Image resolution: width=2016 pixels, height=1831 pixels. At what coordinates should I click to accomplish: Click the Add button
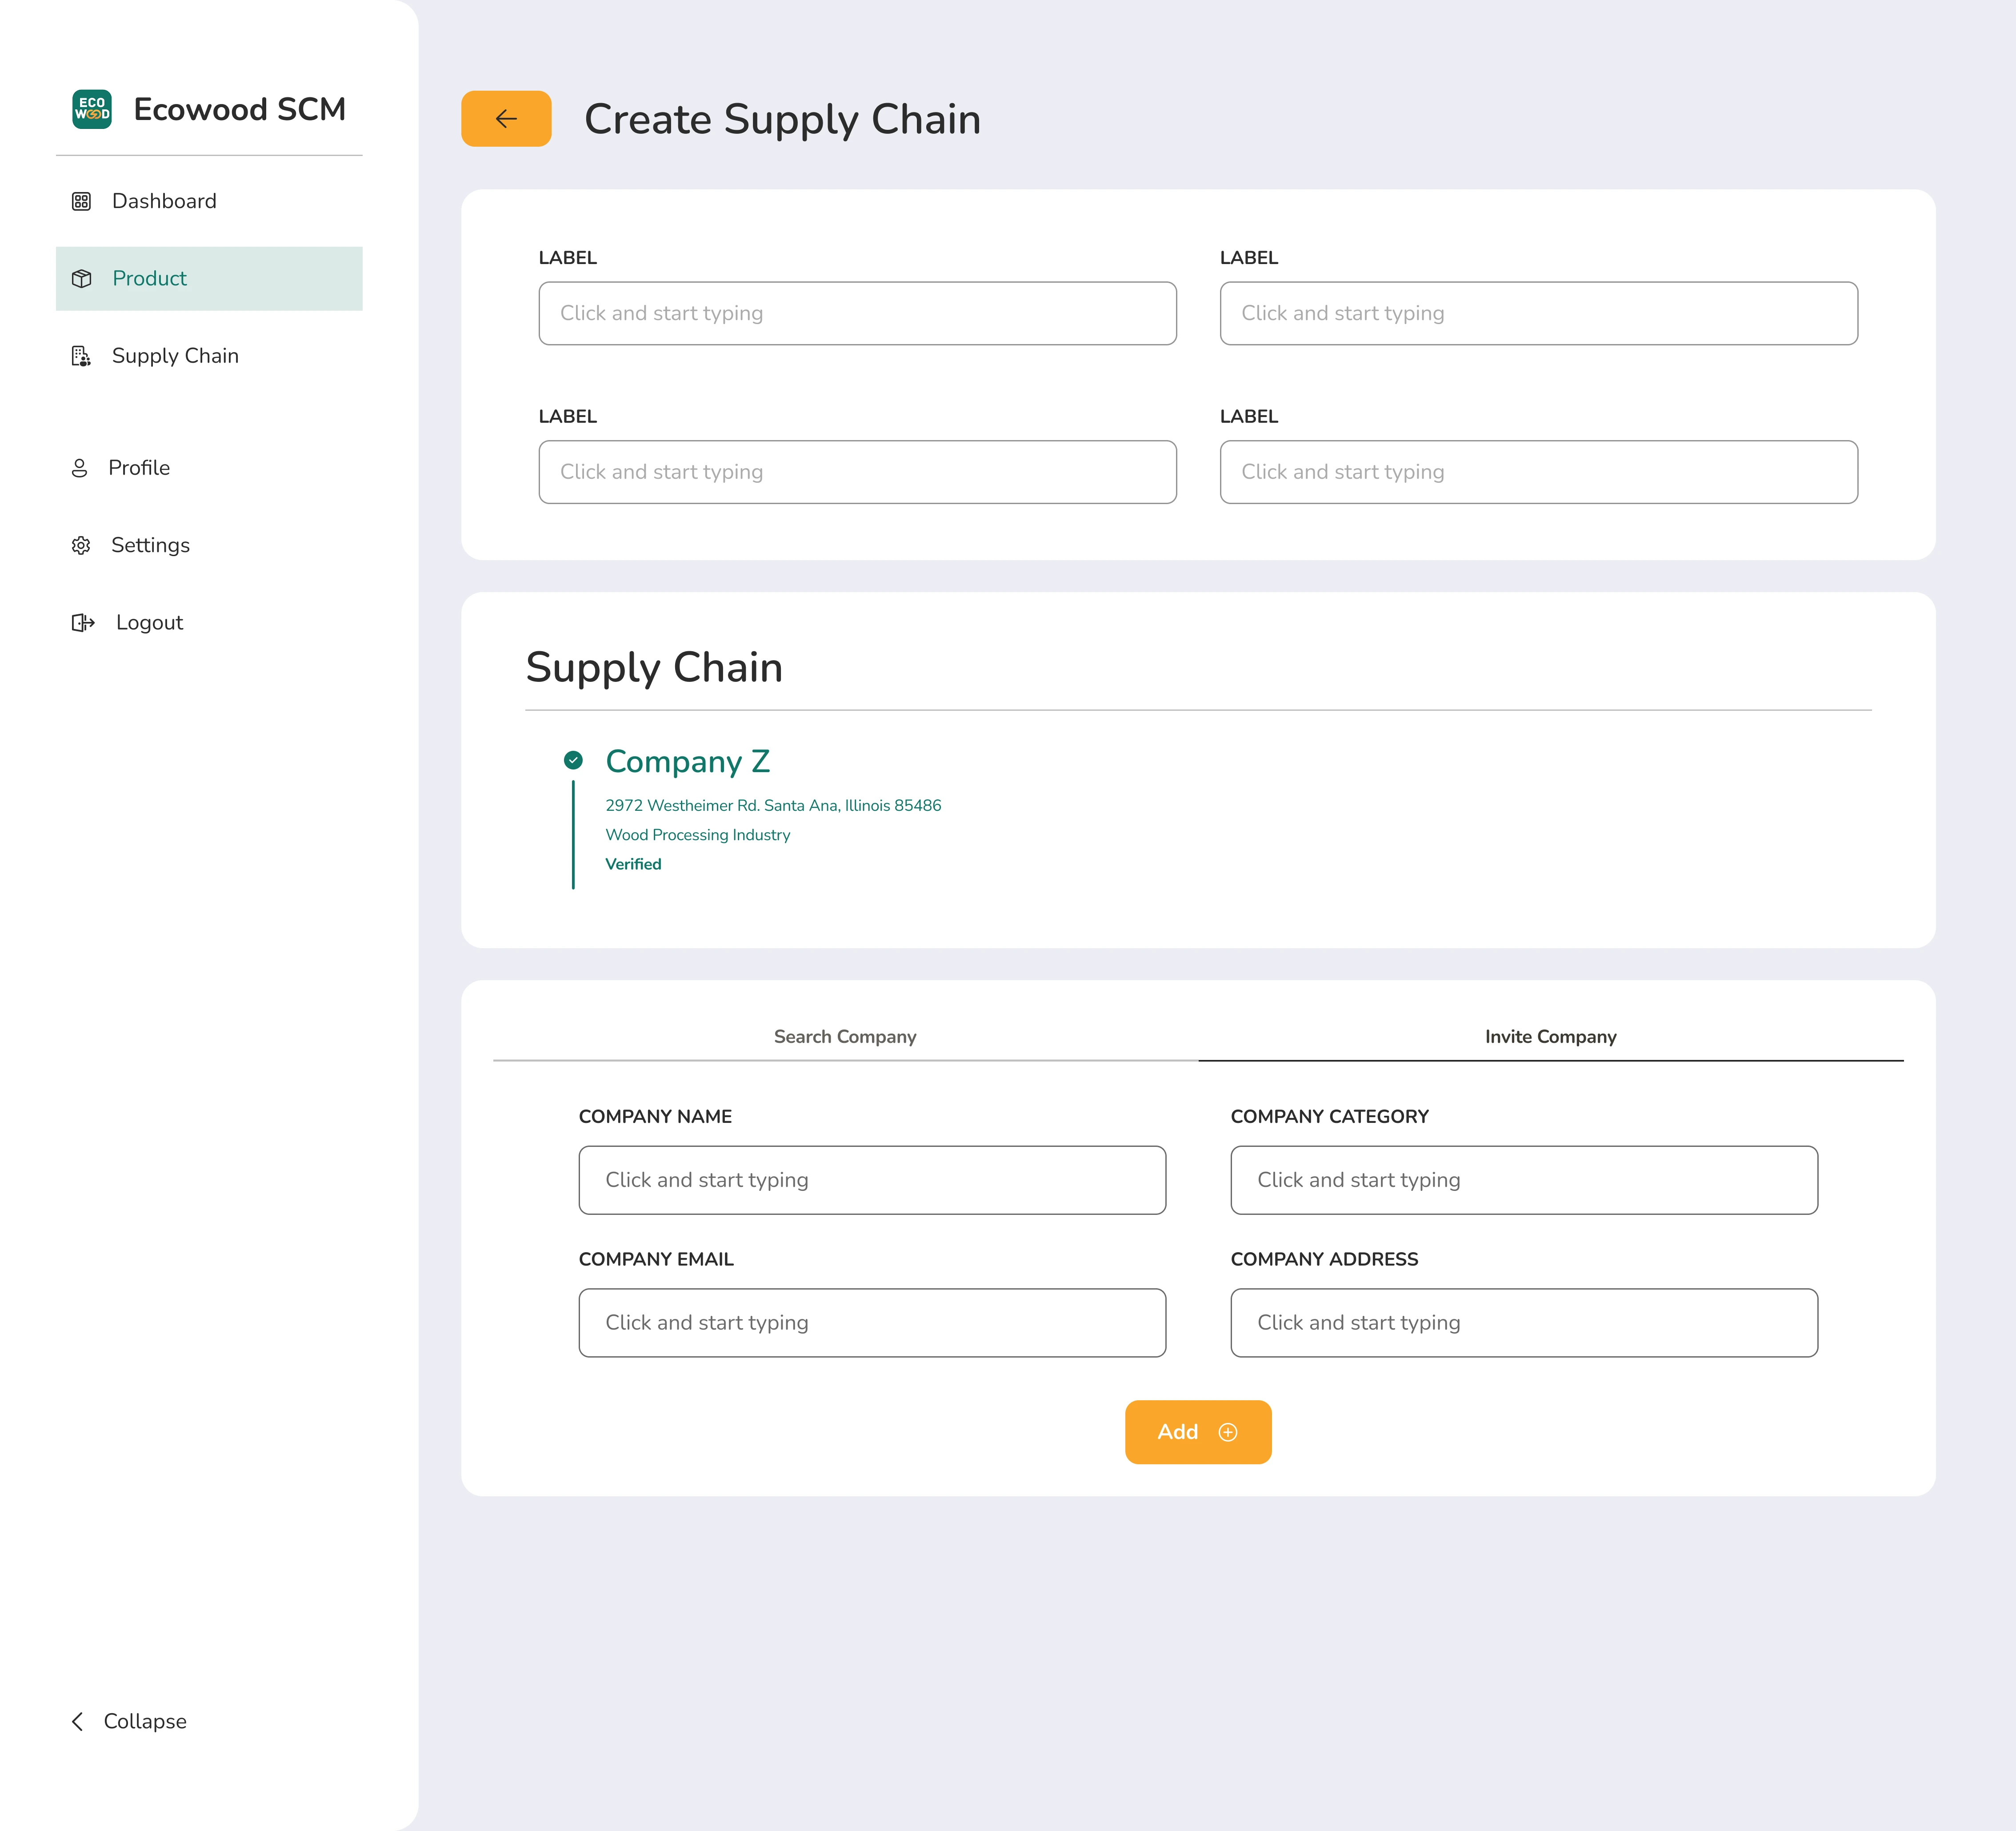click(1198, 1432)
